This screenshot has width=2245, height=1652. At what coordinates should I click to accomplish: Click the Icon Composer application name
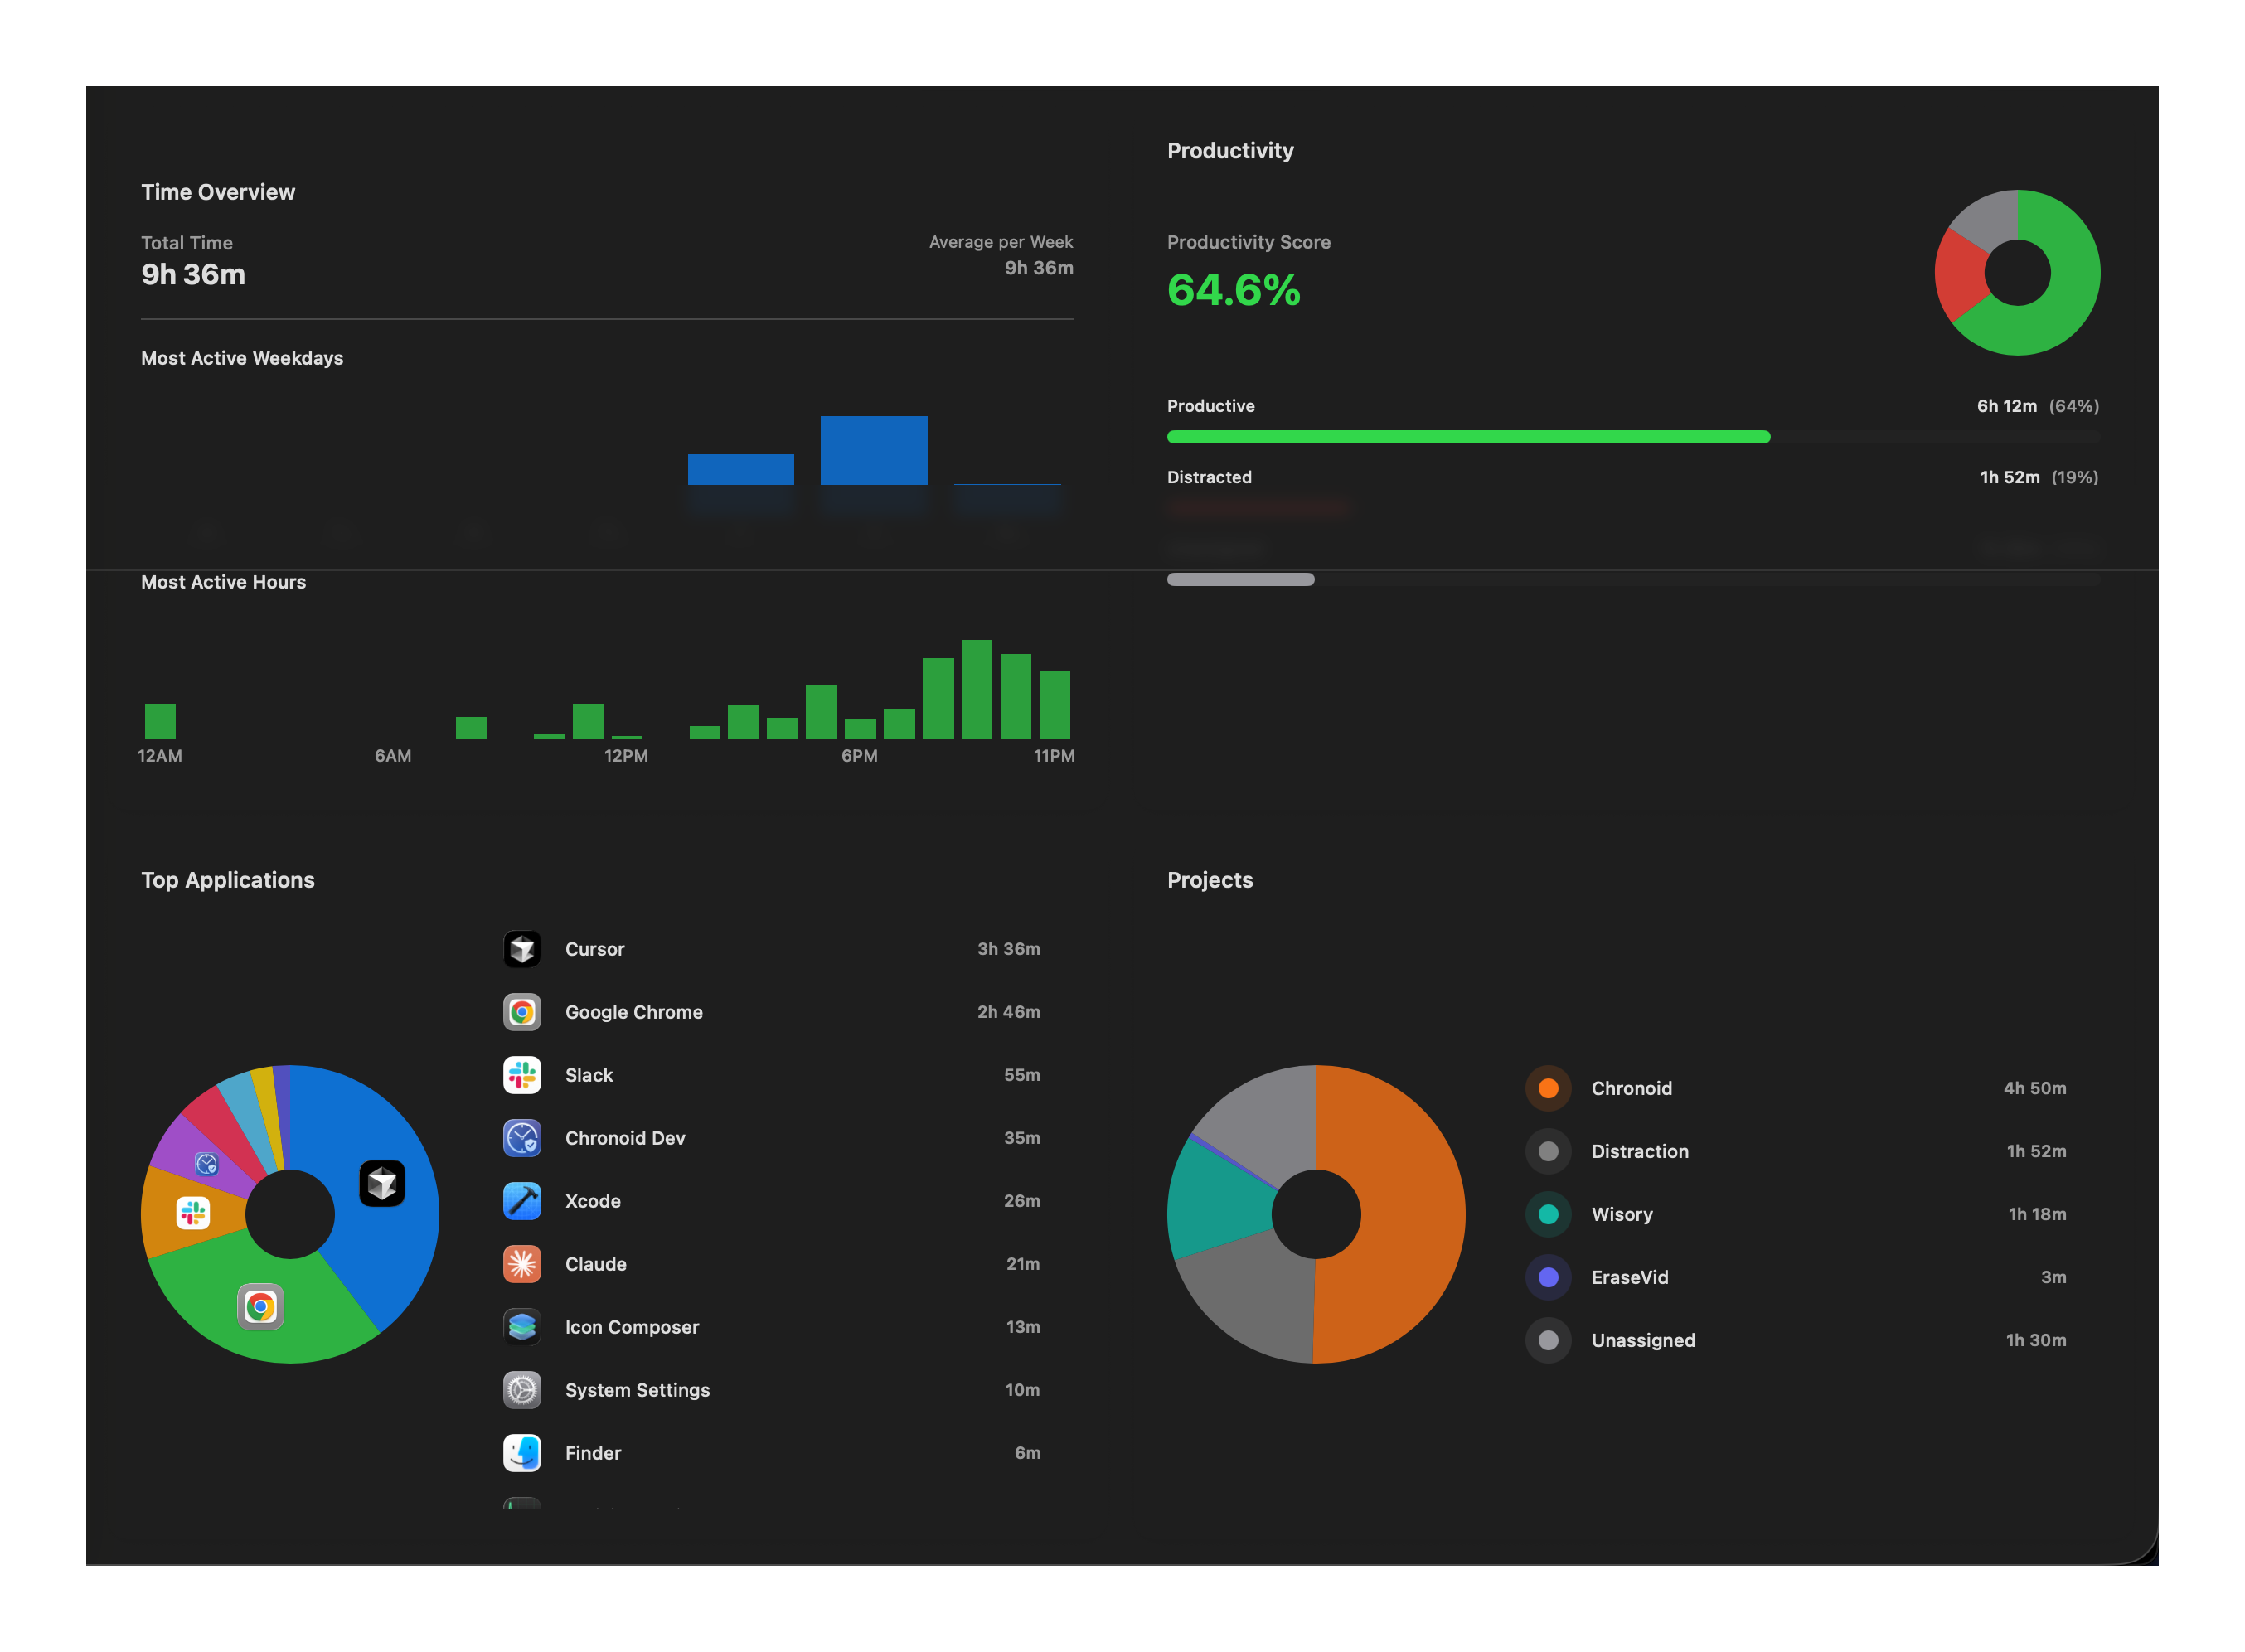(632, 1327)
